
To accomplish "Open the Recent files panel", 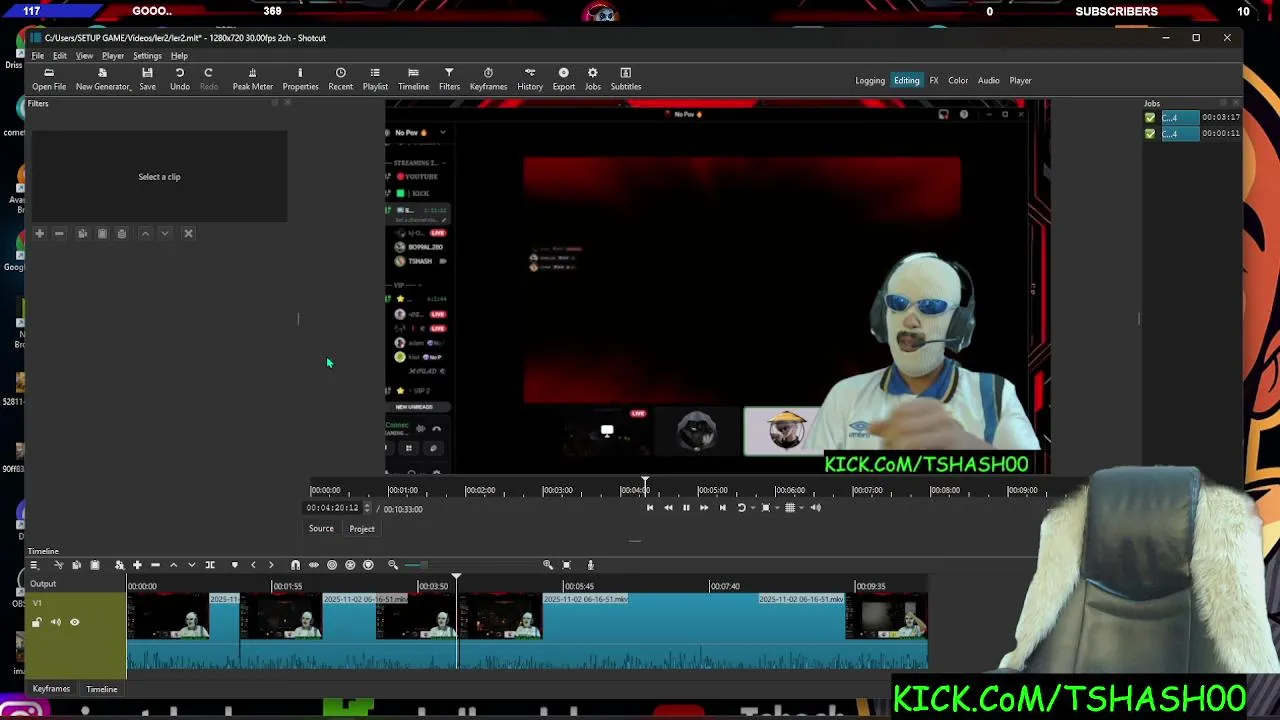I will click(x=340, y=79).
